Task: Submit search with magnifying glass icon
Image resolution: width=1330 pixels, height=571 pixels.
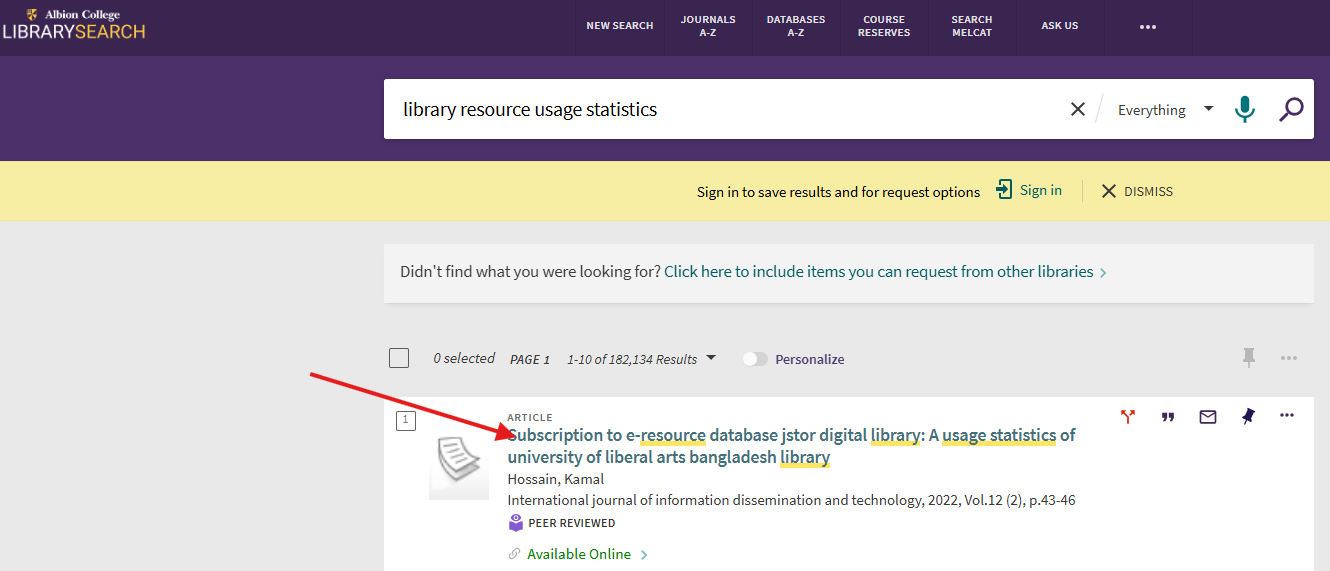Action: coord(1291,109)
